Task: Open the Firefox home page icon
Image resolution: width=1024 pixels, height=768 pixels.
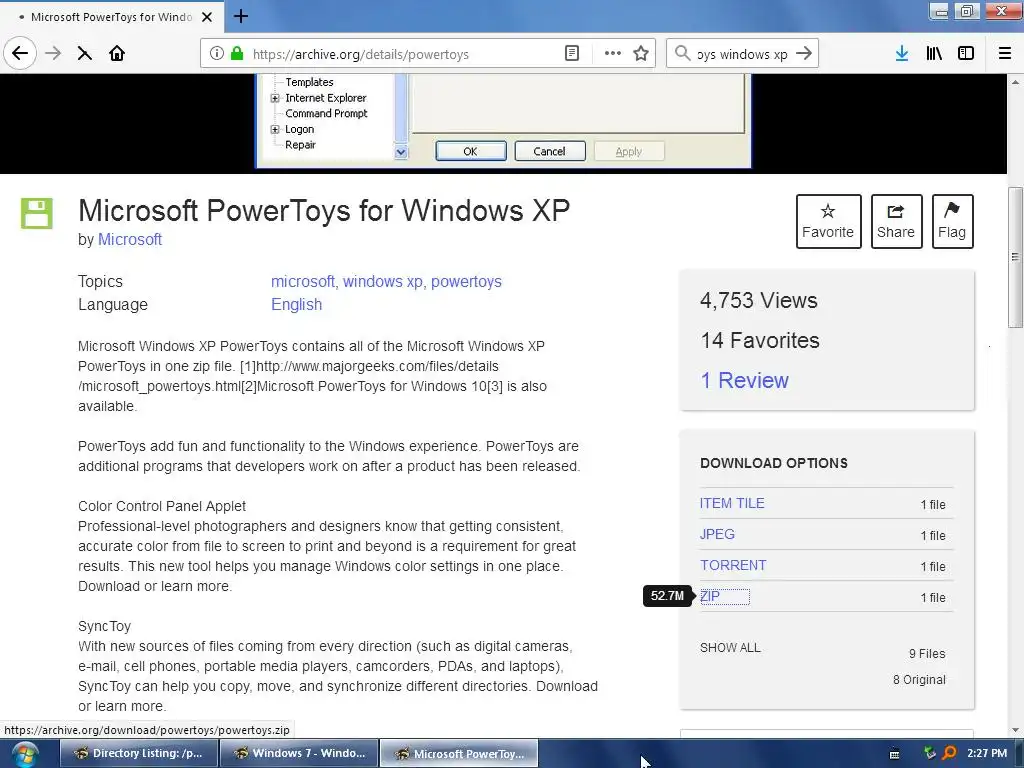Action: pyautogui.click(x=117, y=54)
